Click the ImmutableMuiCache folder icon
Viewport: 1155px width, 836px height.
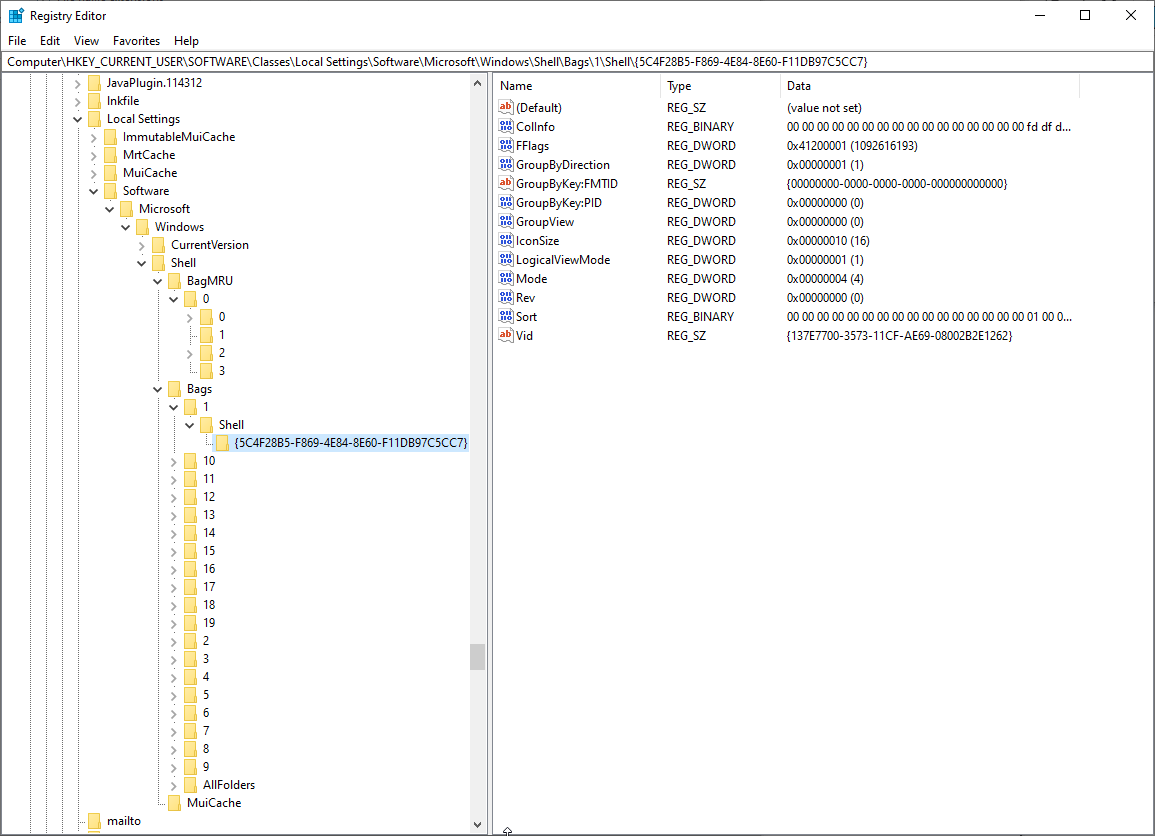(x=110, y=137)
